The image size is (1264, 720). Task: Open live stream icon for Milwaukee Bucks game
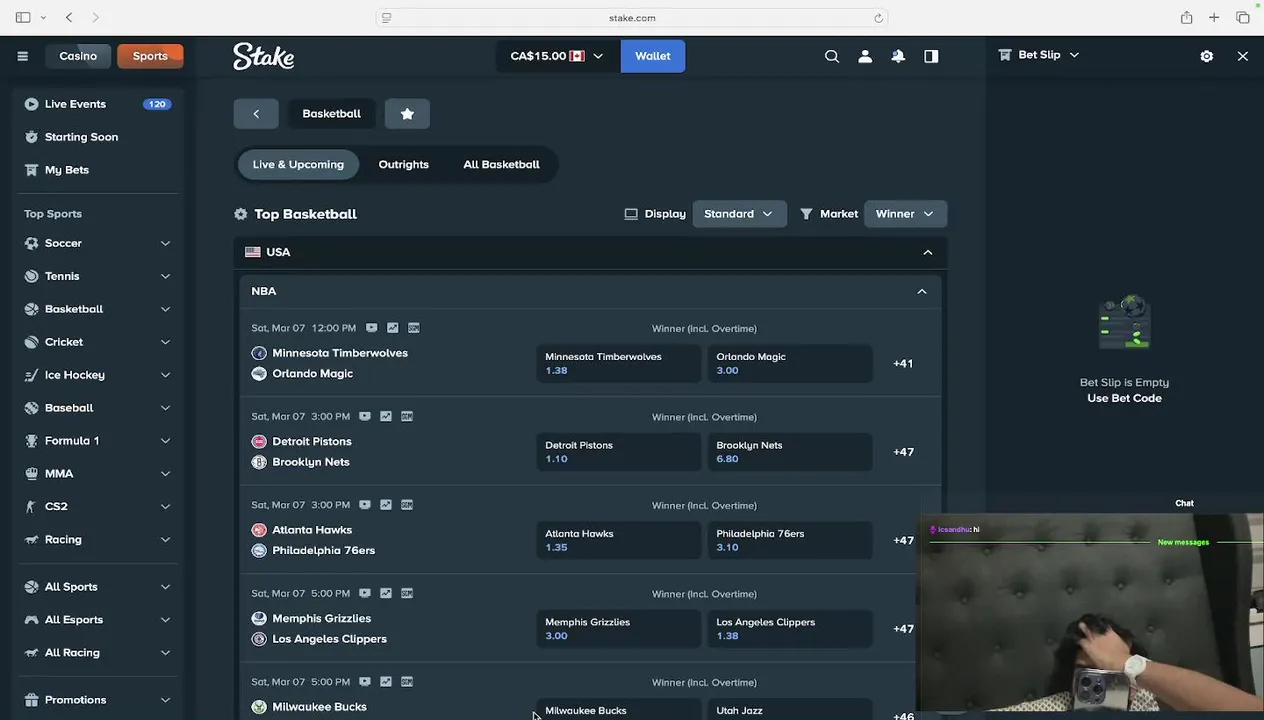(365, 682)
